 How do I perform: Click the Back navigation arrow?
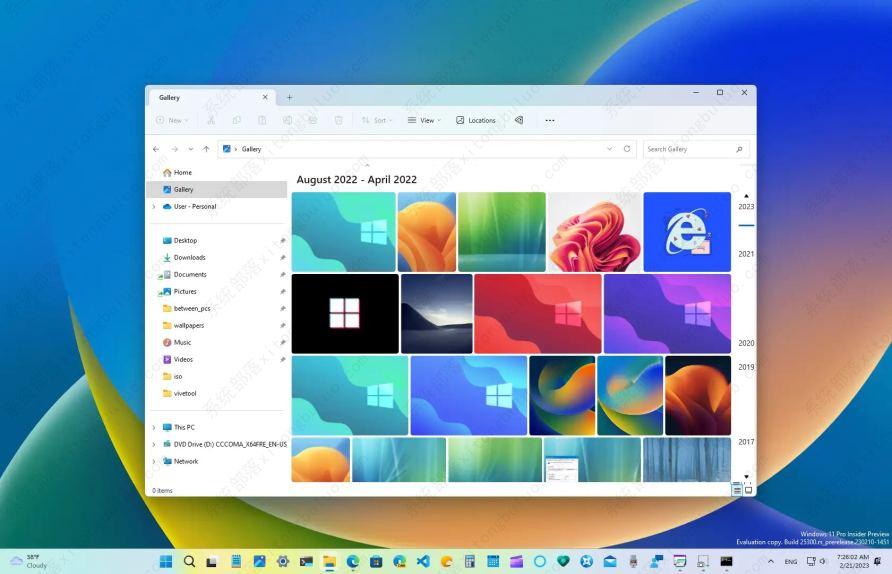click(x=156, y=149)
